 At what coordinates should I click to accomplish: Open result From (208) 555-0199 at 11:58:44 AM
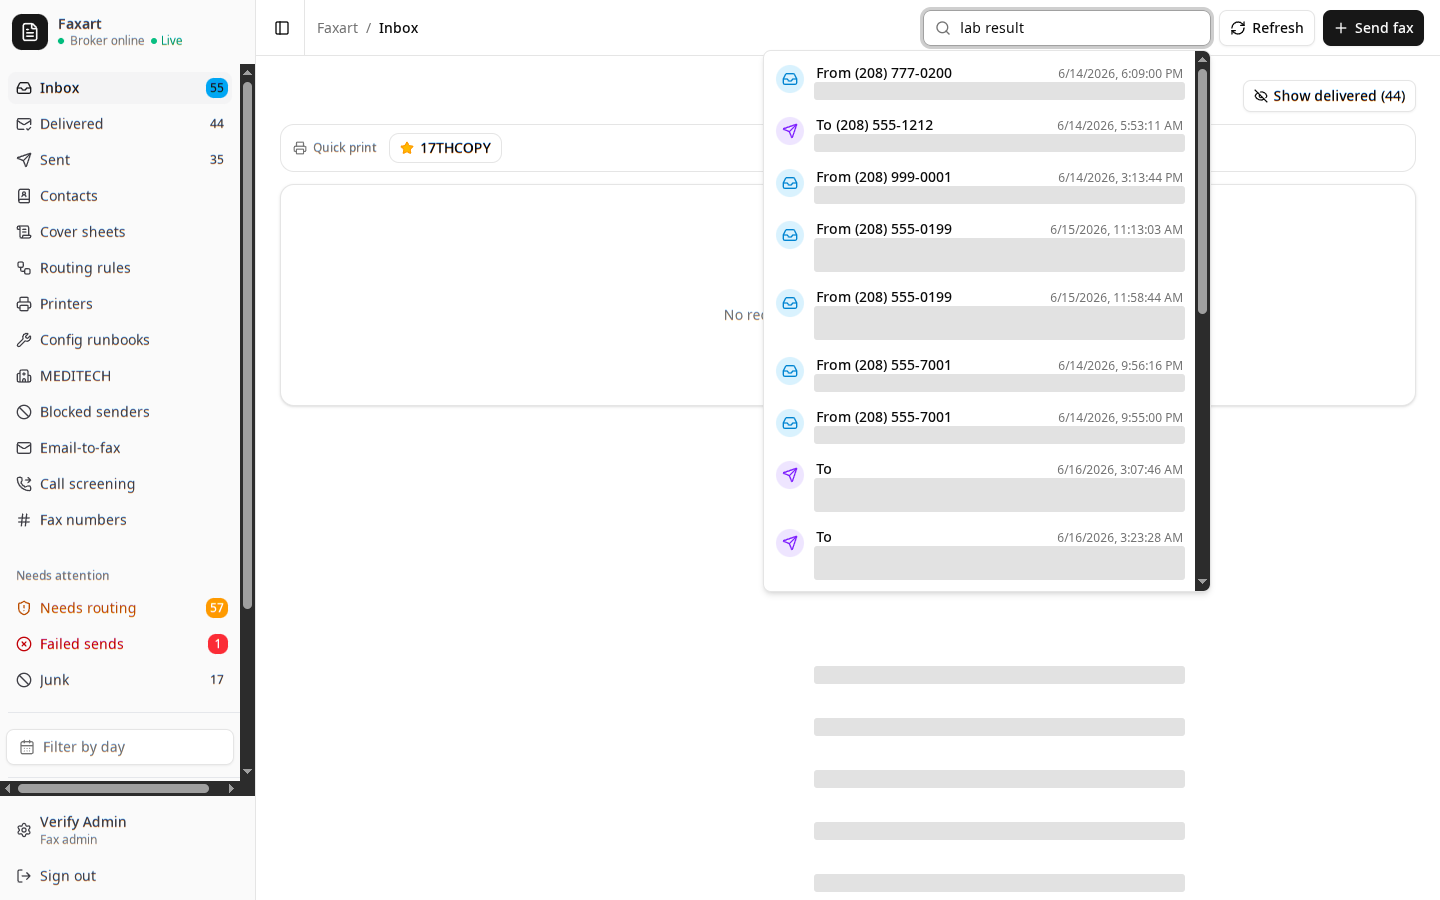tap(980, 315)
